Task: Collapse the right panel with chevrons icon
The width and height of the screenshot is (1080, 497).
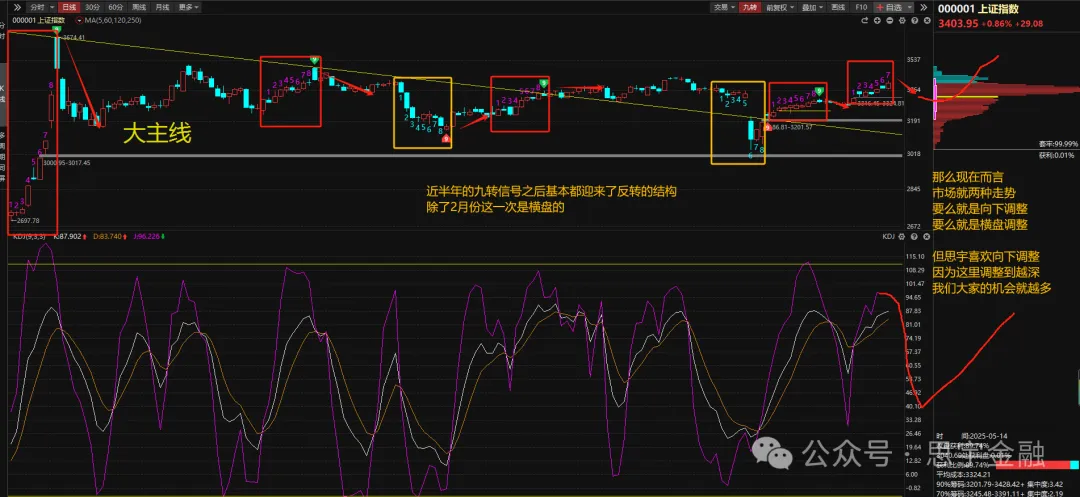Action: point(924,7)
